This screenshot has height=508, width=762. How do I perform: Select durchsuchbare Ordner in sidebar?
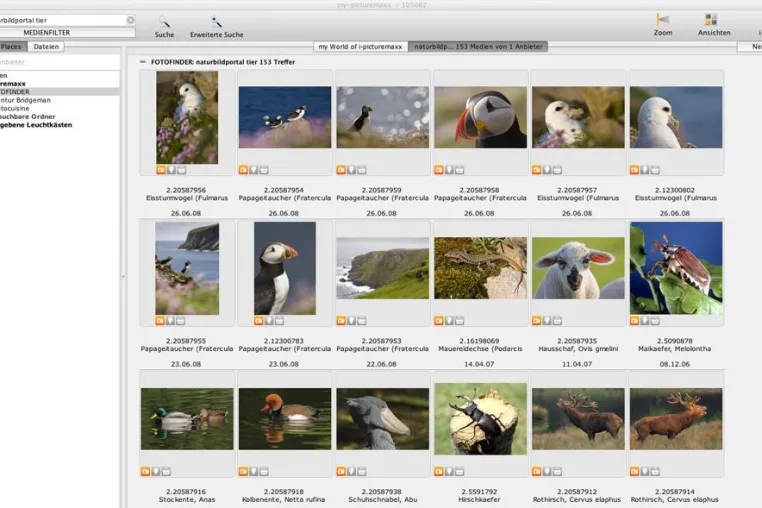tap(59, 117)
